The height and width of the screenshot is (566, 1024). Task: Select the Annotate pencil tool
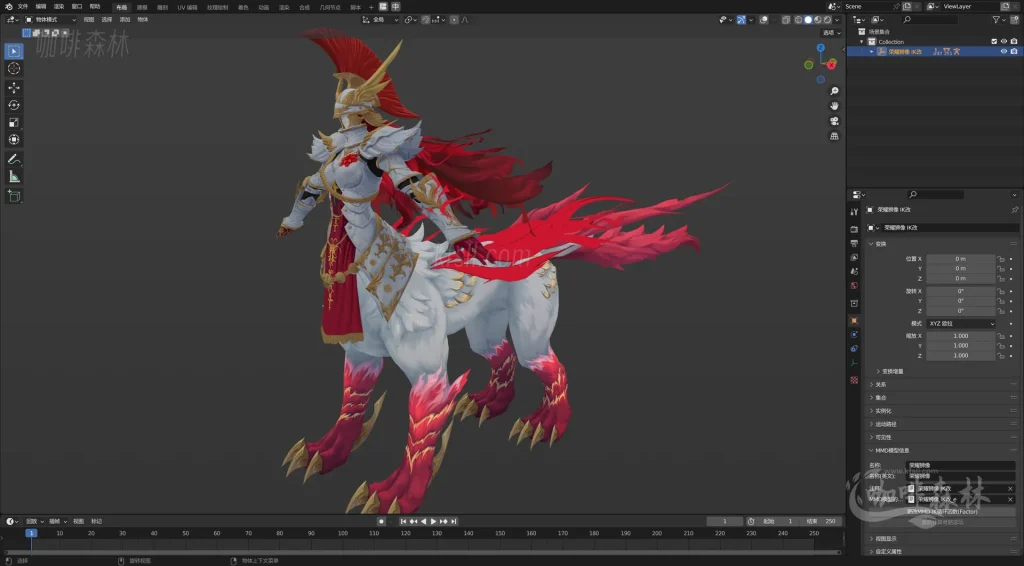pyautogui.click(x=14, y=159)
